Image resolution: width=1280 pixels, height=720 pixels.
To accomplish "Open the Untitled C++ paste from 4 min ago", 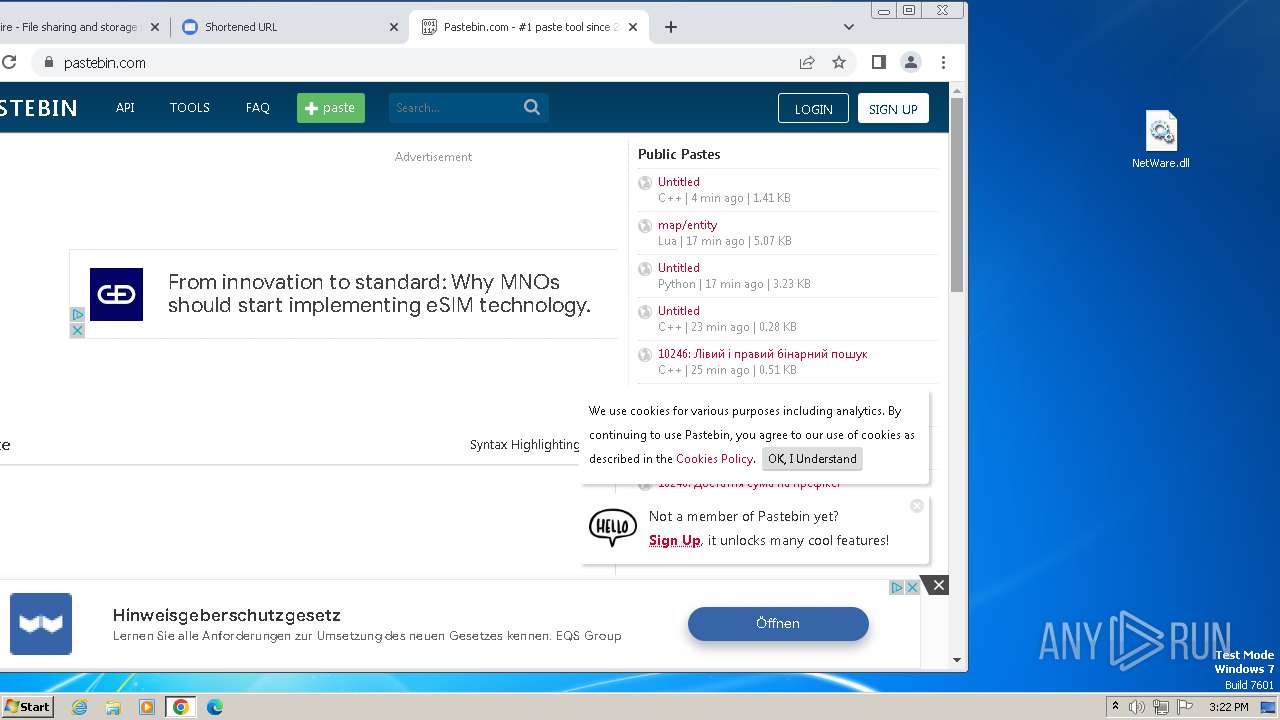I will tap(679, 182).
